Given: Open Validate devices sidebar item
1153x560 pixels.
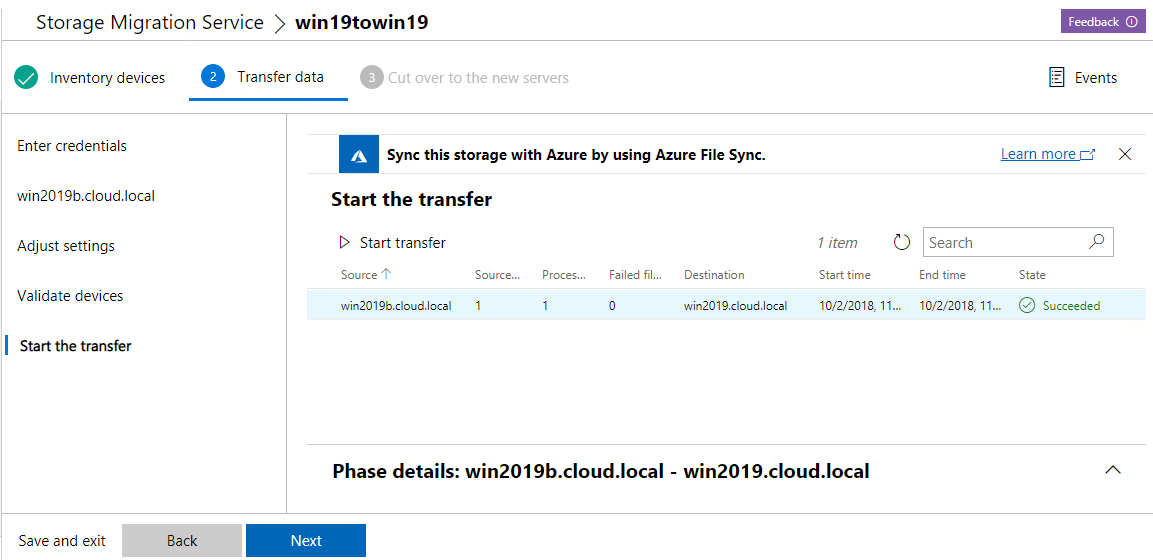Looking at the screenshot, I should pos(70,295).
